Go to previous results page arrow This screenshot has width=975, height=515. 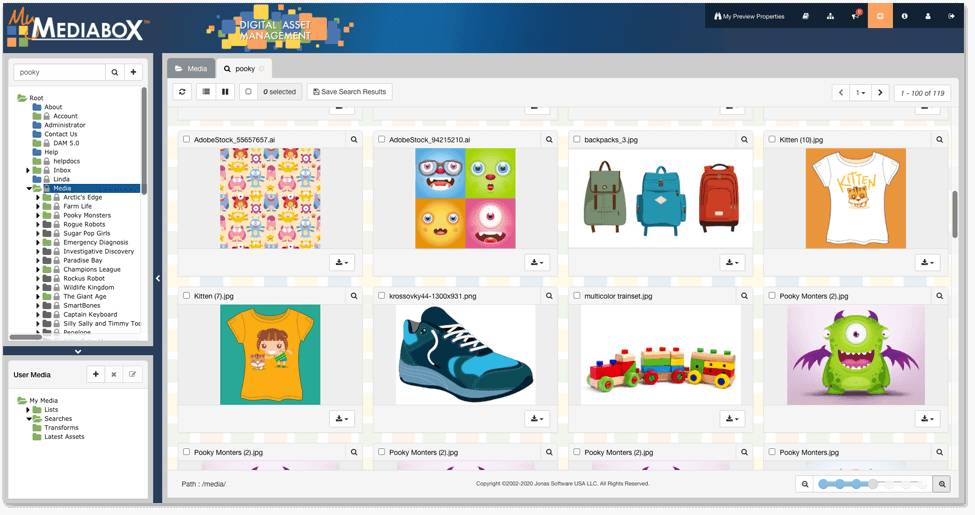pyautogui.click(x=841, y=93)
